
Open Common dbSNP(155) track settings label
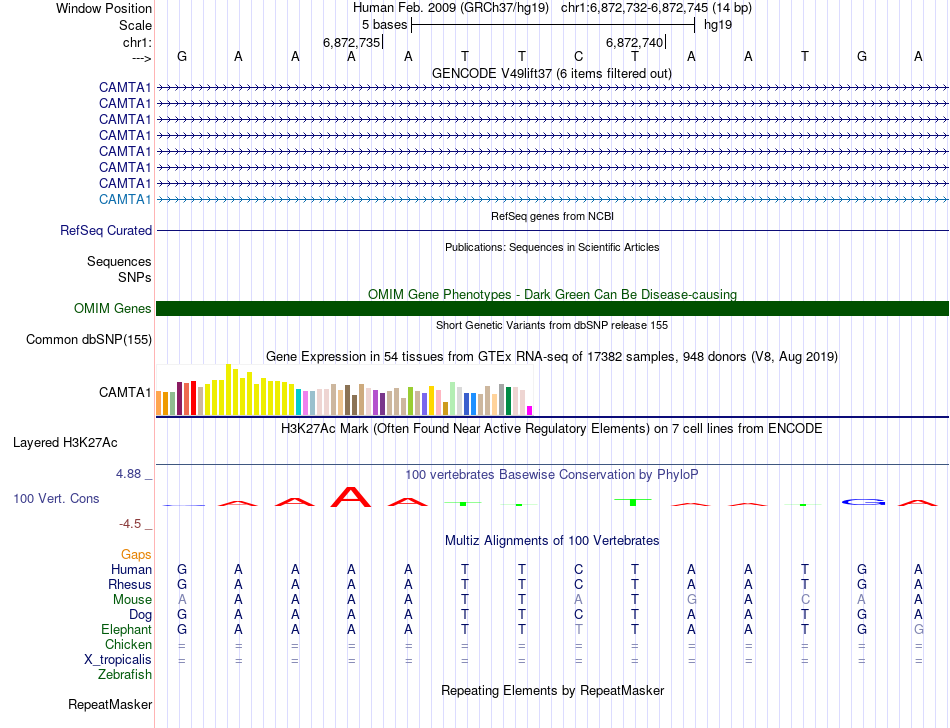(88, 339)
